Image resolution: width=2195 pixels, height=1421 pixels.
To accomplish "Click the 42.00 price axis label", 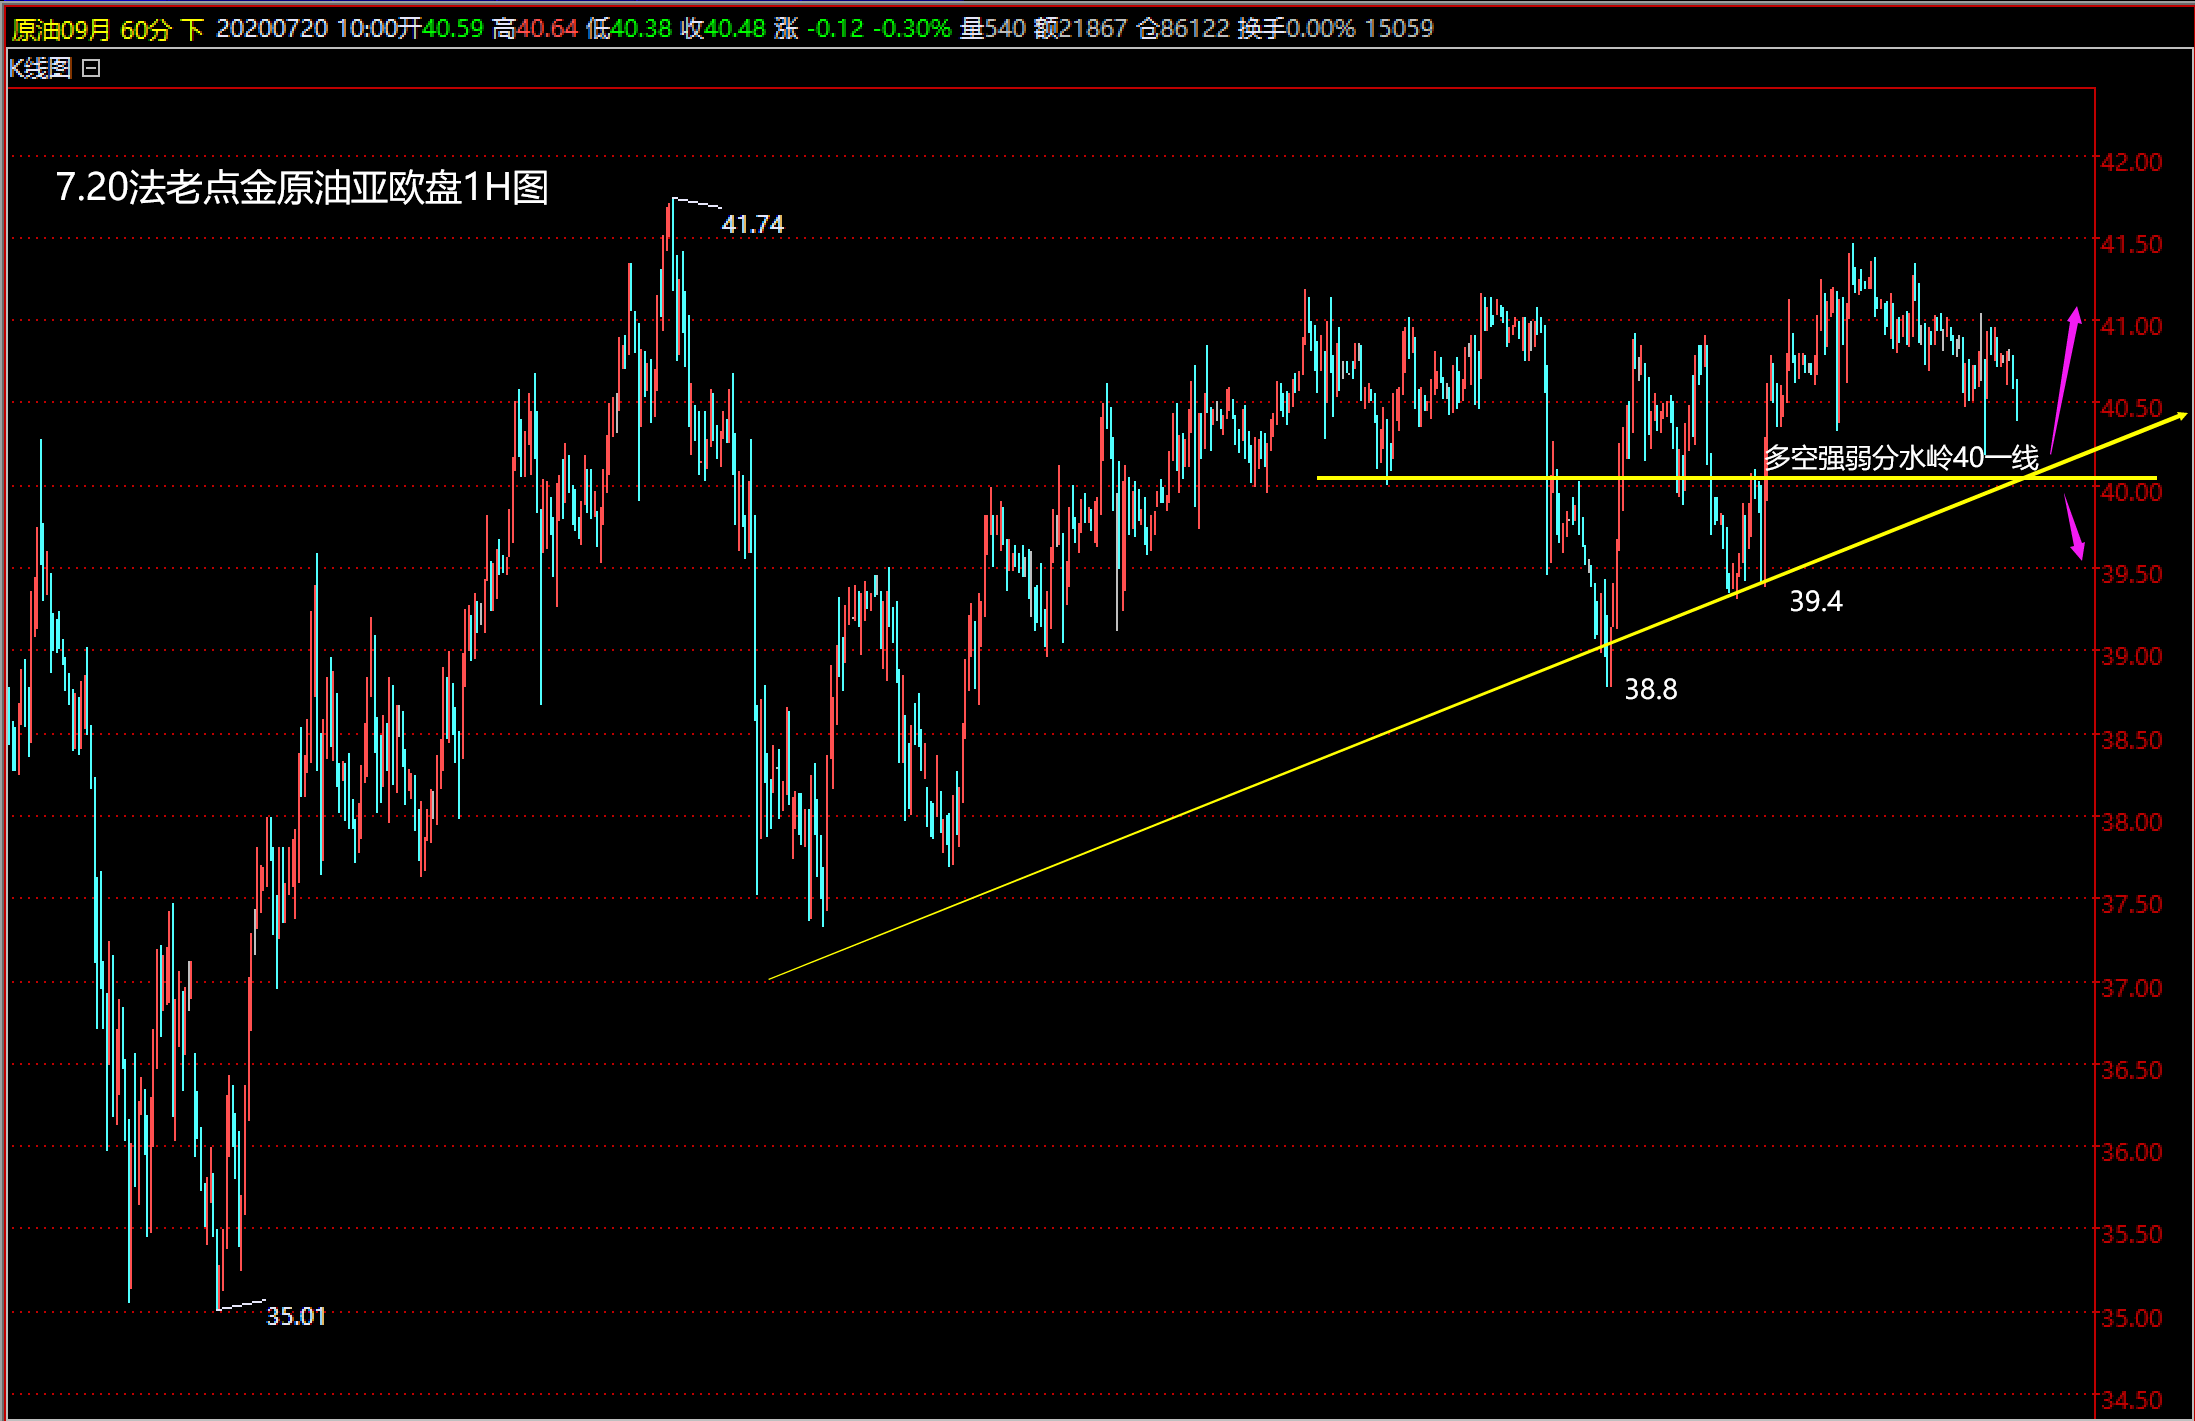I will pos(2131,162).
